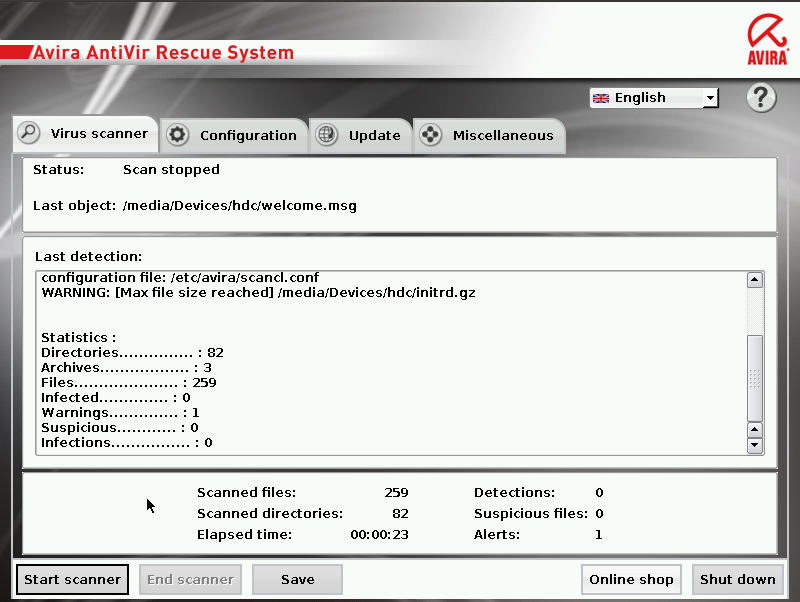Screen dimensions: 800x602
Task: Open help with the question mark icon
Action: pyautogui.click(x=761, y=97)
